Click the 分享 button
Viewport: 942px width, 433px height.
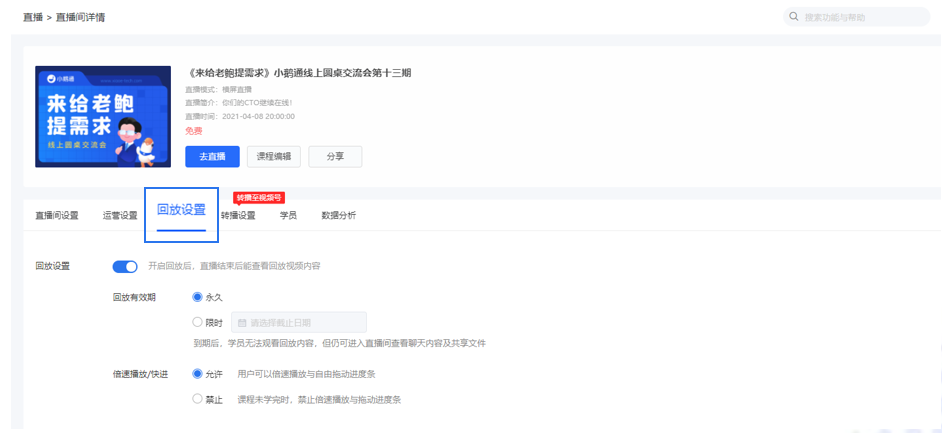[335, 156]
